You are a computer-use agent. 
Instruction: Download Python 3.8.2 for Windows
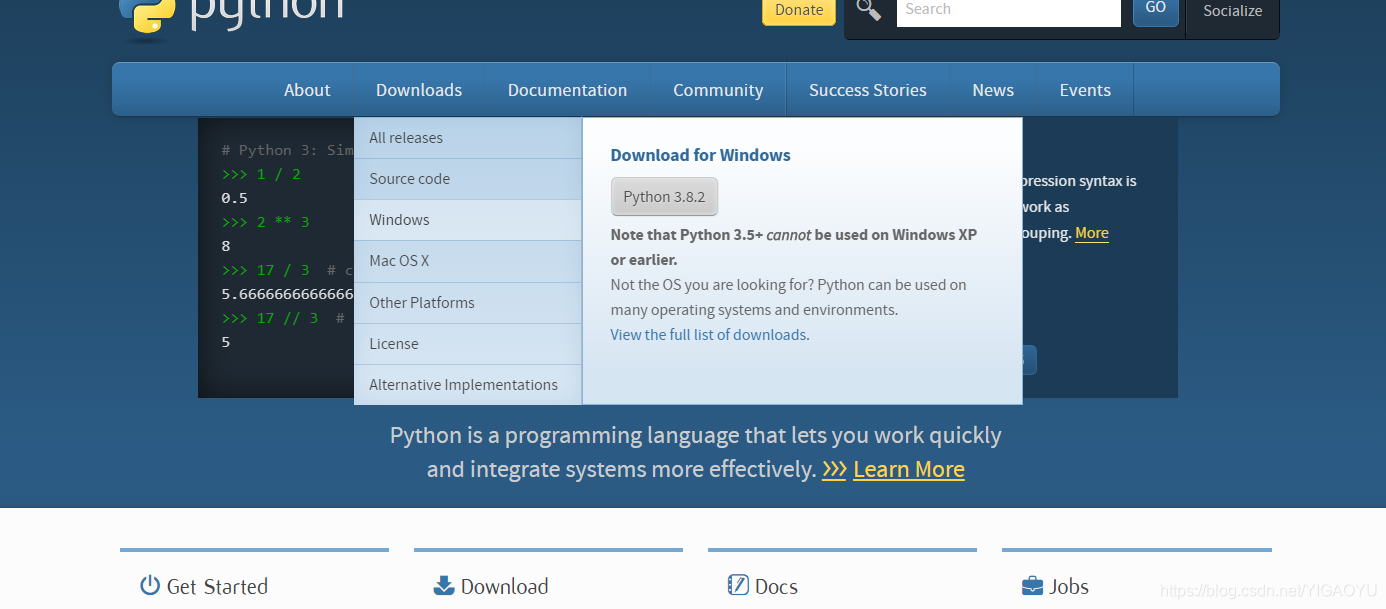(x=664, y=197)
